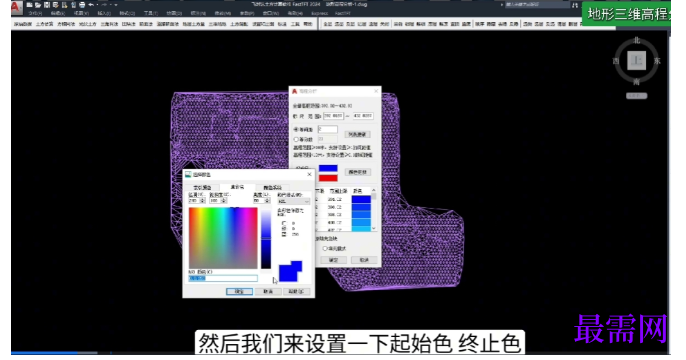Click the Save diskette icon
Viewport: 686px width, 360px height.
(47, 5)
